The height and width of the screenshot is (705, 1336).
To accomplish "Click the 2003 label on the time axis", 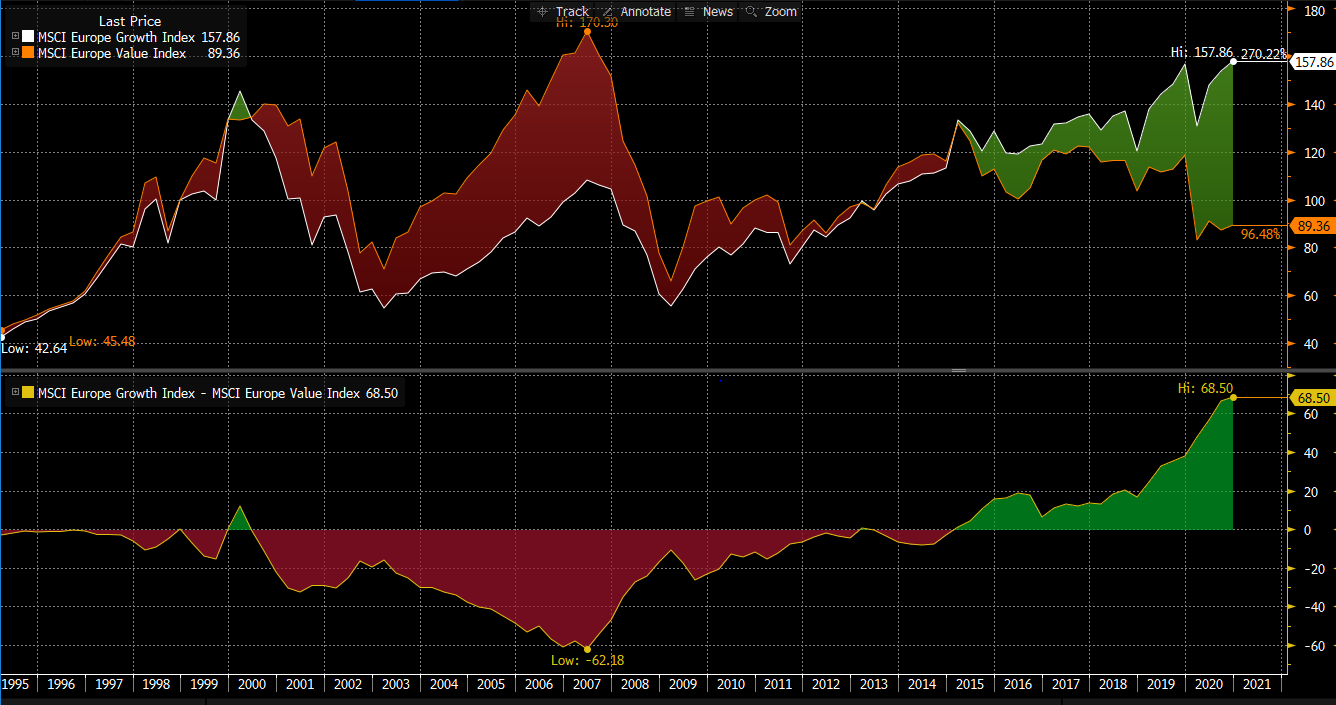I will pos(395,684).
